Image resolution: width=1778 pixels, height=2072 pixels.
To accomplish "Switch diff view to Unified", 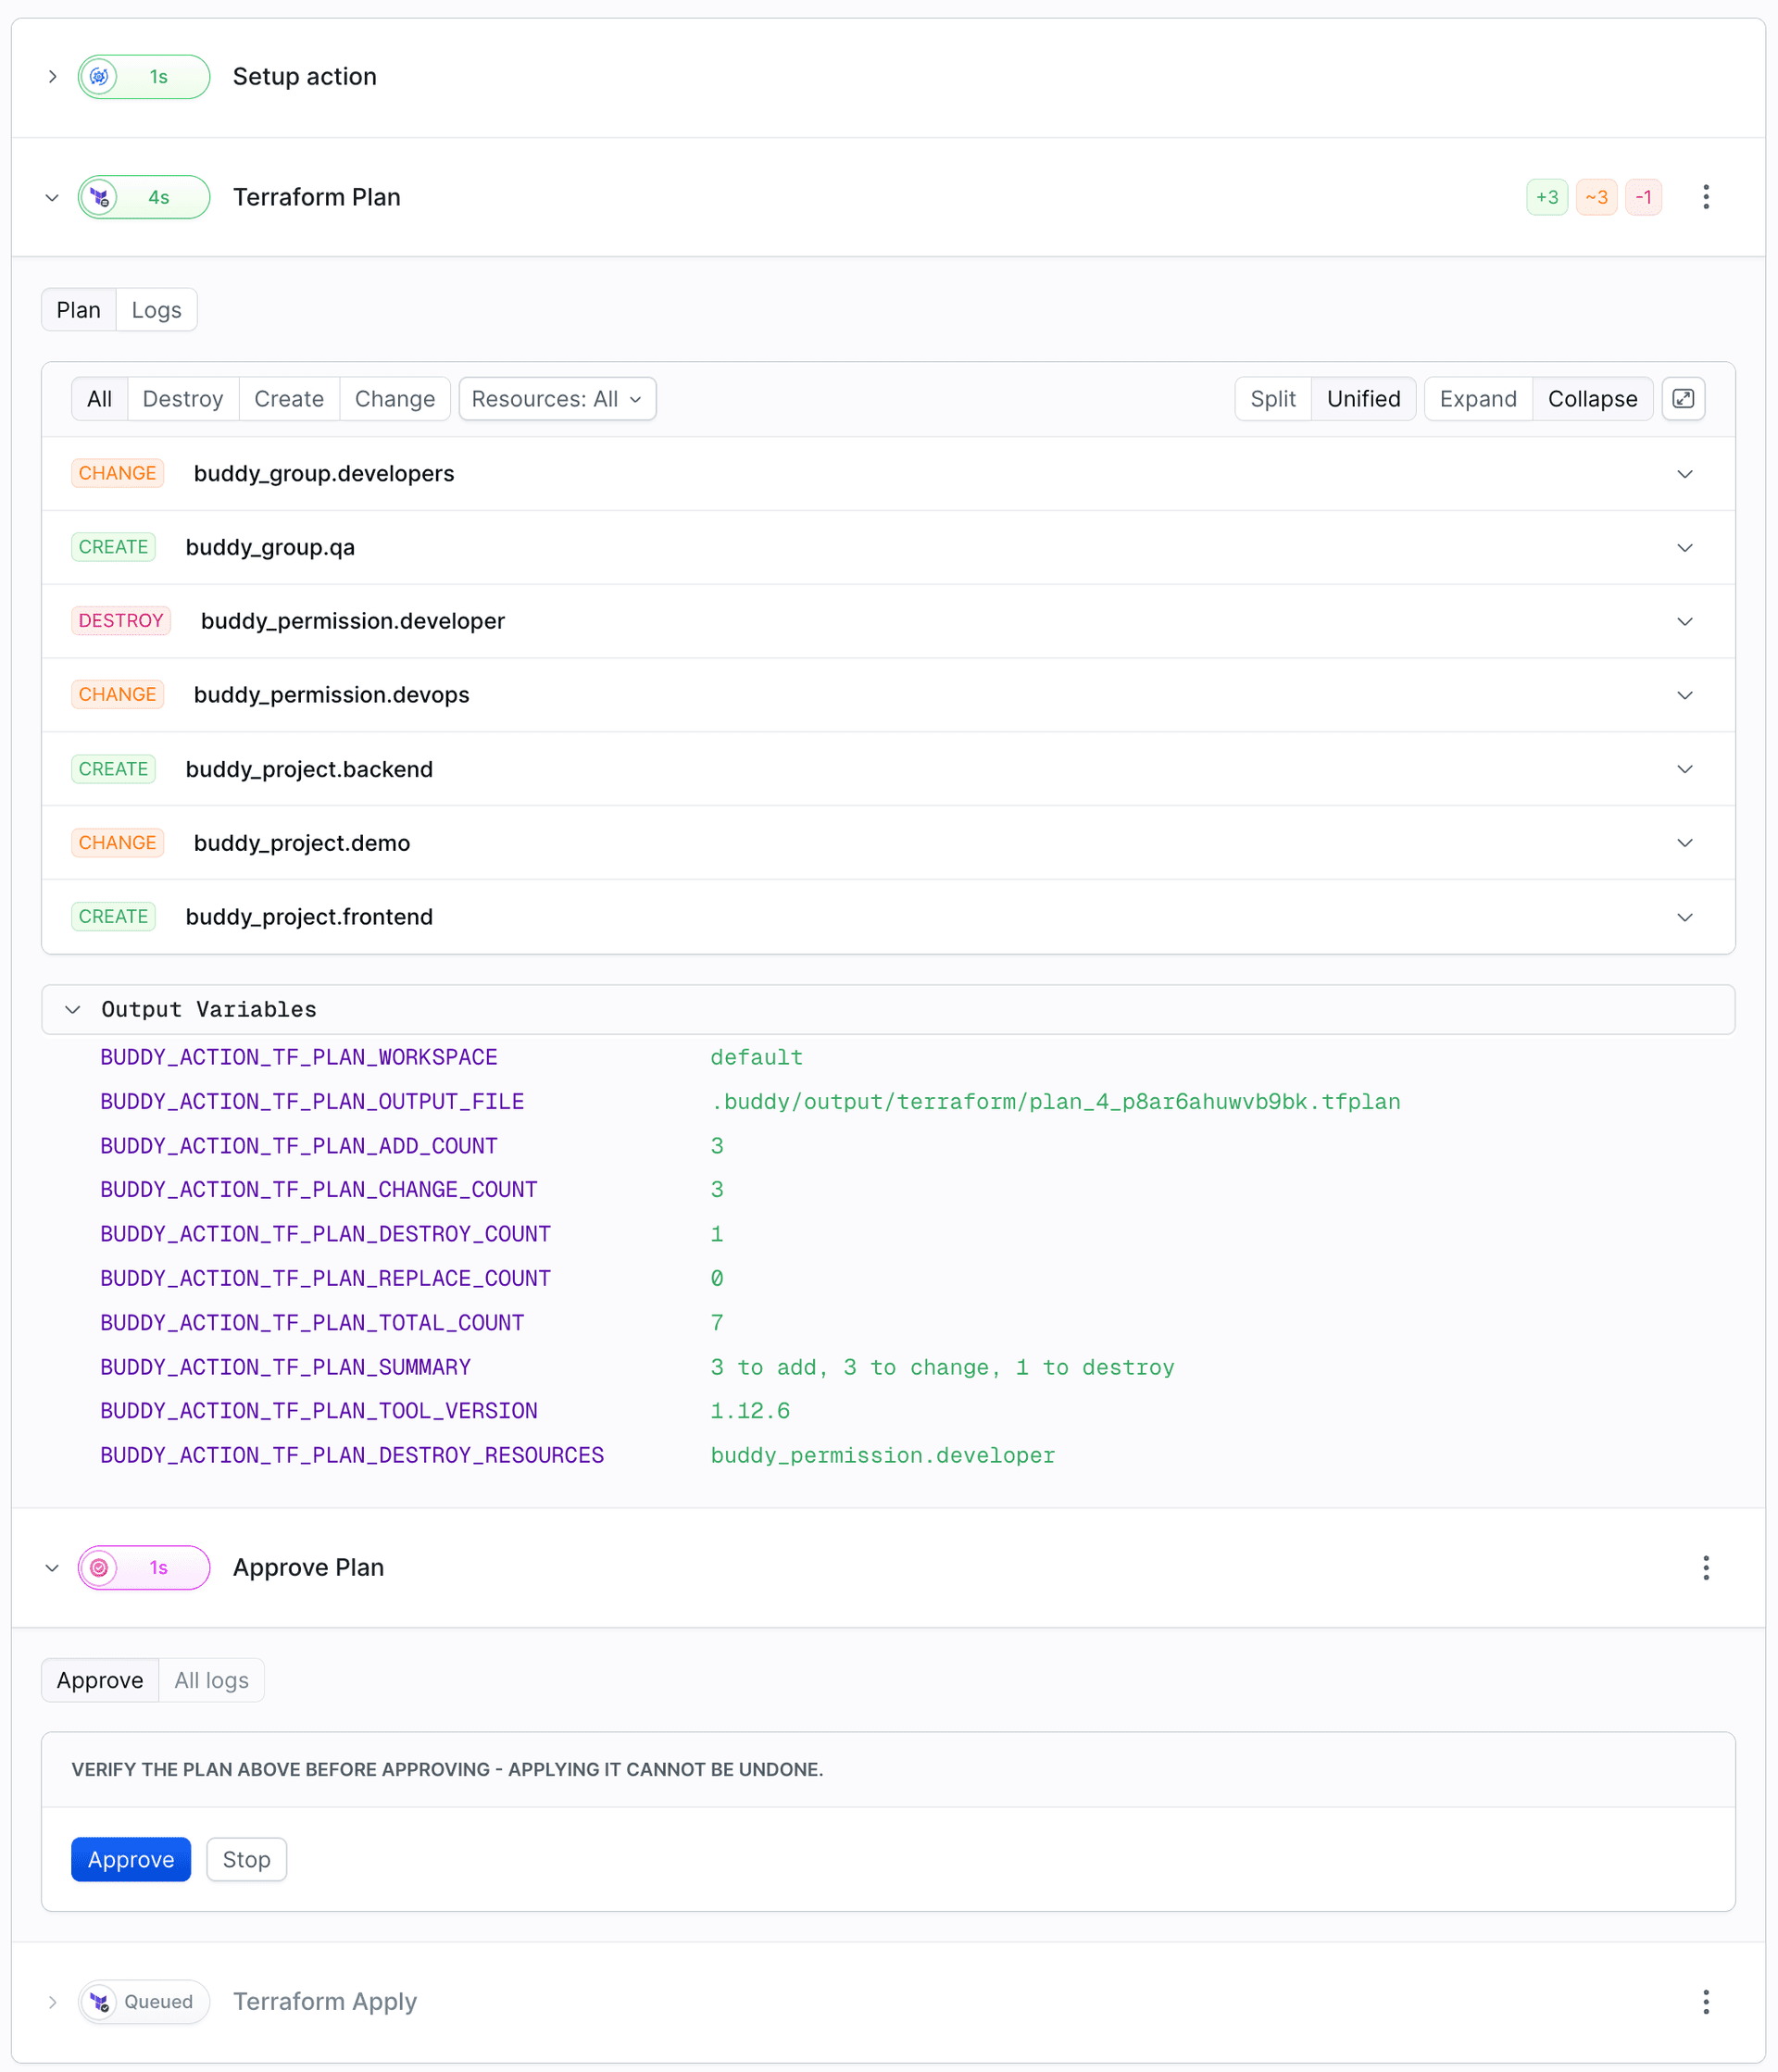I will click(1363, 399).
